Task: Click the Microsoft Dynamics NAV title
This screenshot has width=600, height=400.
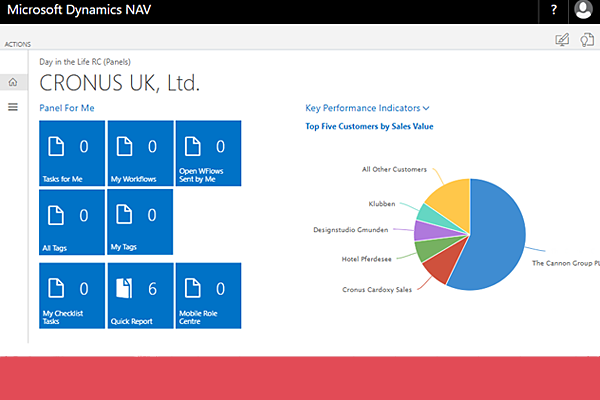Action: (79, 10)
